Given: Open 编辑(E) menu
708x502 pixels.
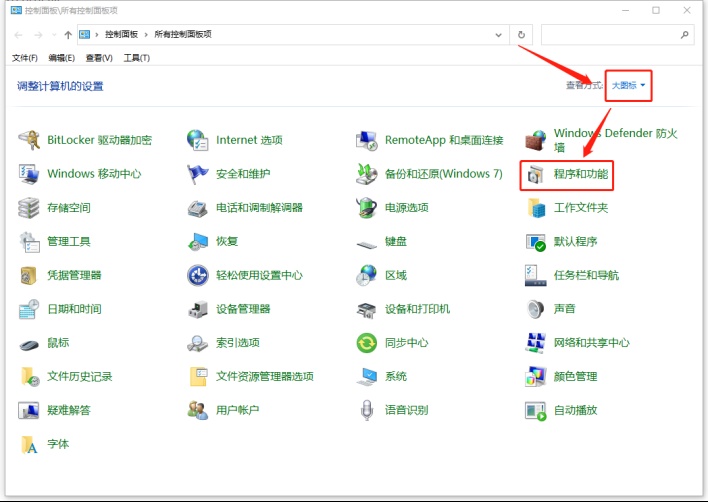Looking at the screenshot, I should click(61, 58).
